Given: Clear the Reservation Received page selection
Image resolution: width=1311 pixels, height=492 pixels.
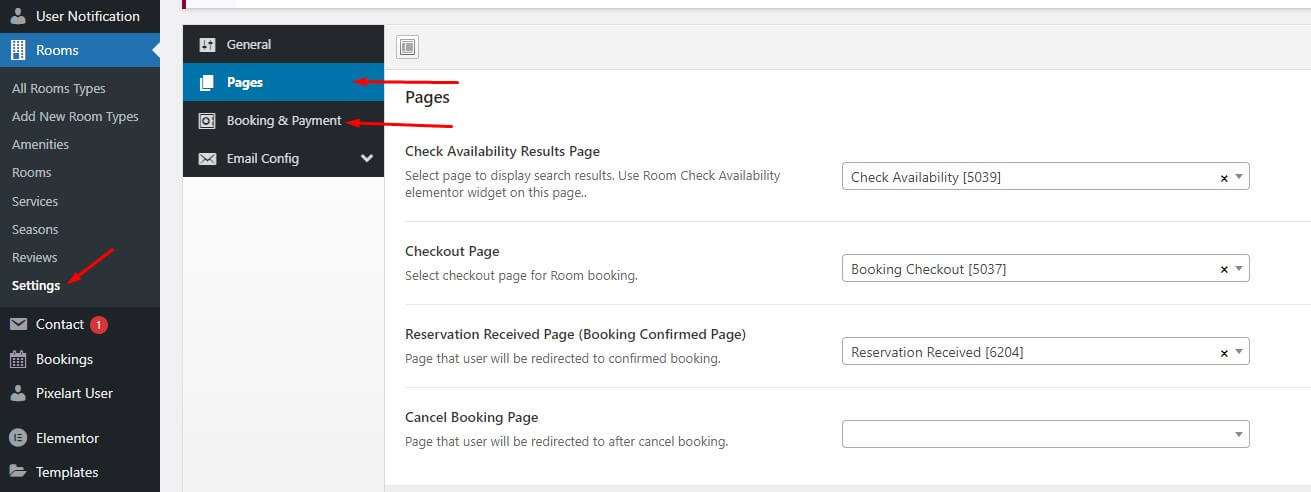Looking at the screenshot, I should pos(1224,353).
